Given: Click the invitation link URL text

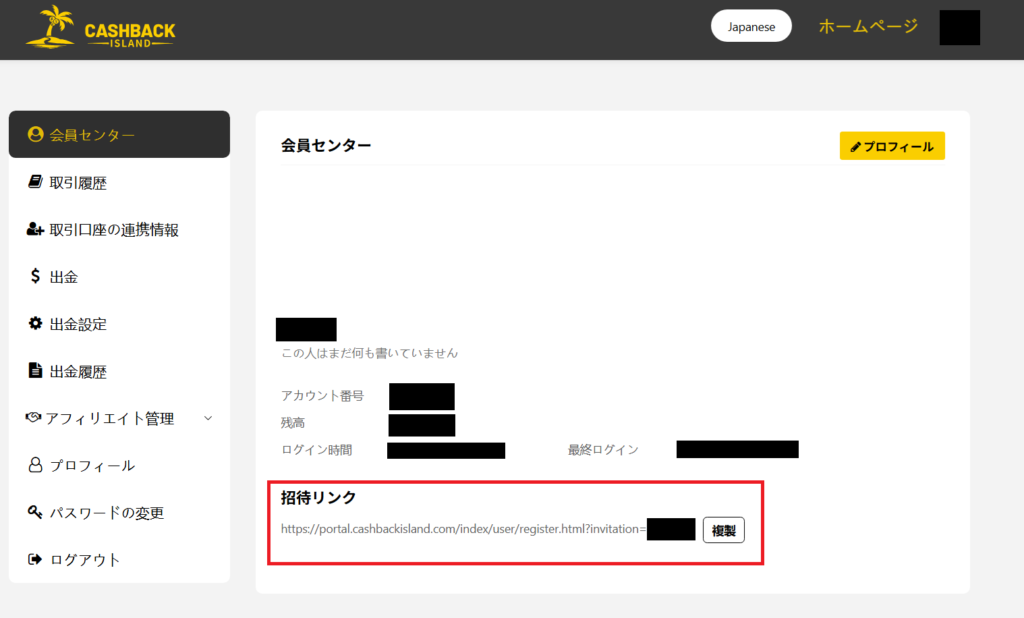Looking at the screenshot, I should point(463,529).
